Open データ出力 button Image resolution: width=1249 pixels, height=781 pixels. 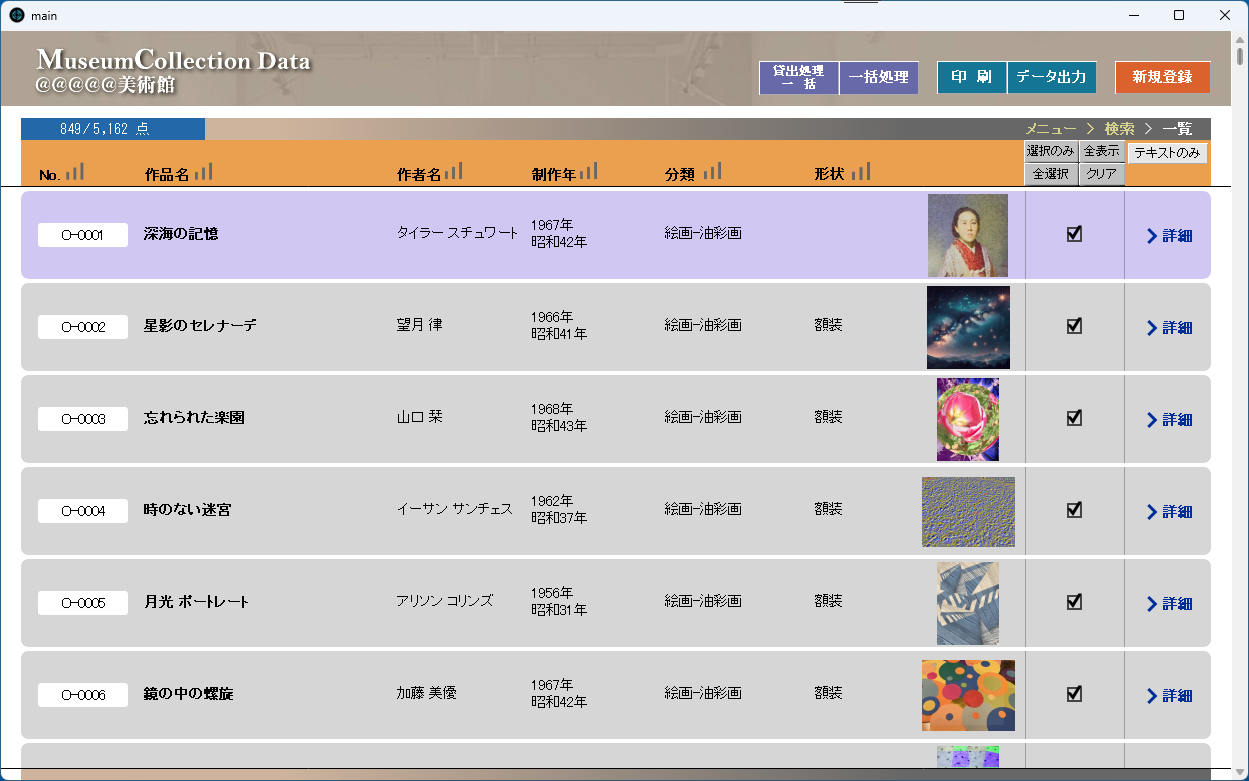[1051, 77]
